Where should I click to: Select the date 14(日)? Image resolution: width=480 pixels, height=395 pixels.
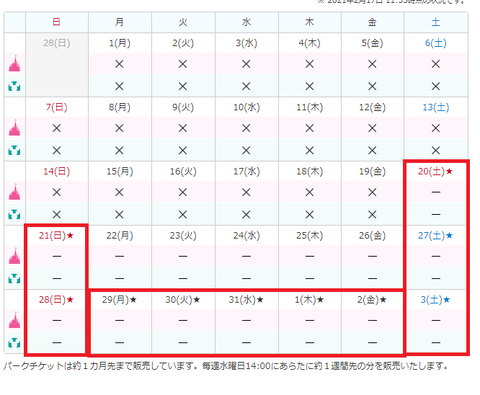(x=57, y=171)
